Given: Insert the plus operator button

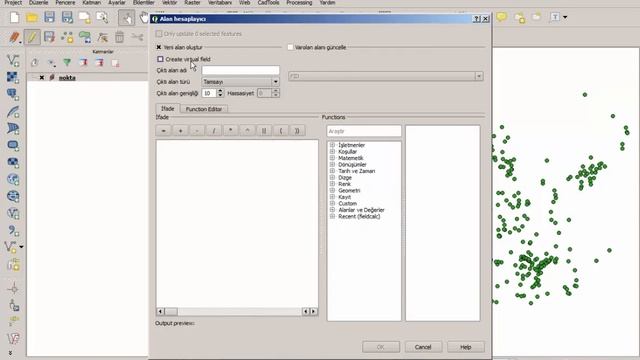Looking at the screenshot, I should (180, 131).
